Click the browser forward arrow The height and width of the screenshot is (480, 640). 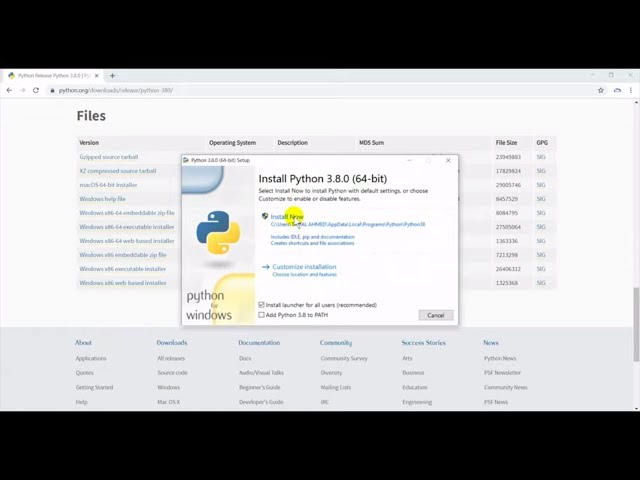[x=22, y=90]
